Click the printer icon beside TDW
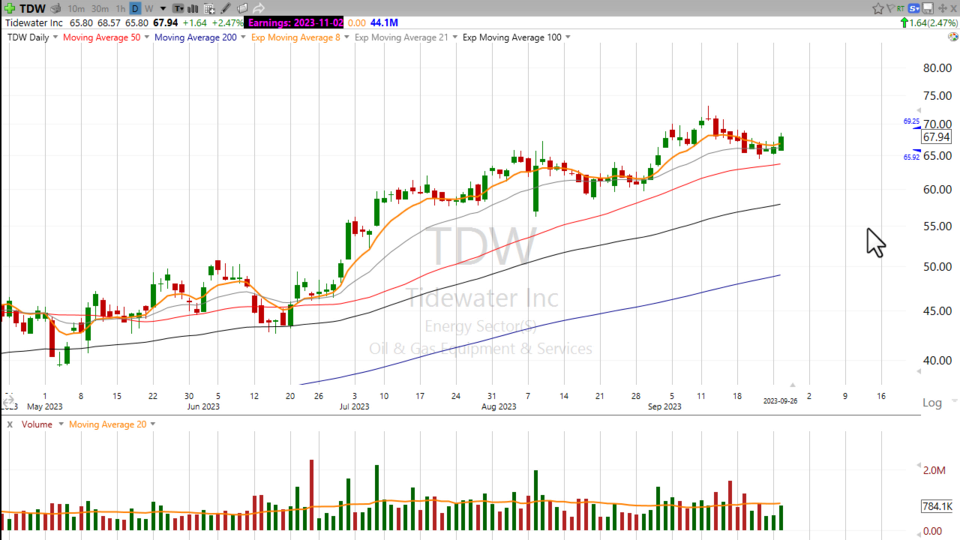This screenshot has height=540, width=960. click(56, 9)
